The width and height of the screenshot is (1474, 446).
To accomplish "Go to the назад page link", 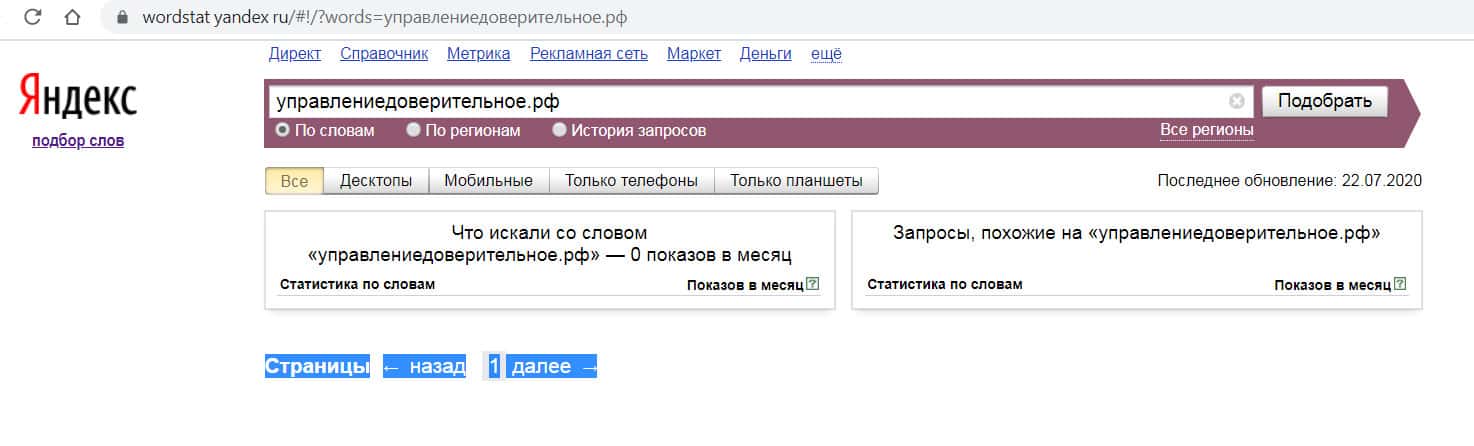I will [x=424, y=367].
